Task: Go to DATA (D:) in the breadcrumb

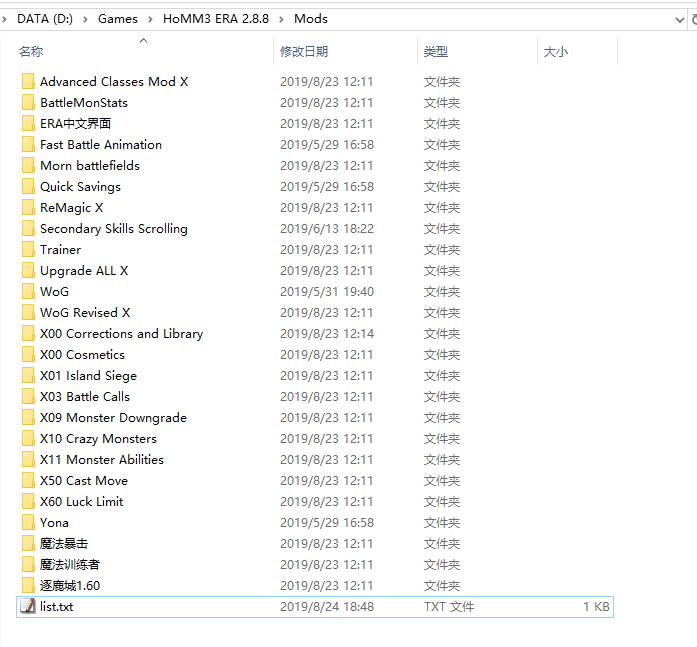Action: coord(45,19)
